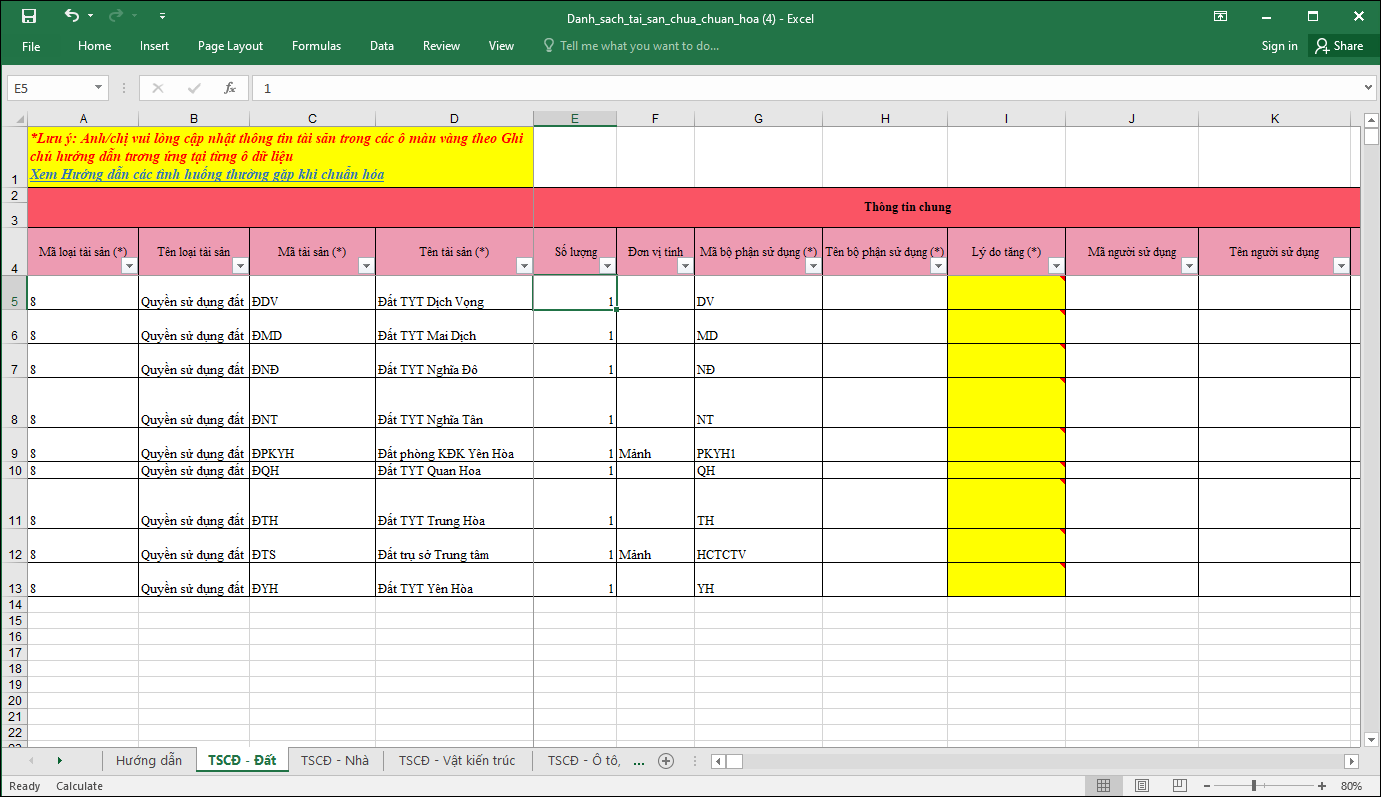Expand the formula bar chevron
Screen dimensions: 1381x797
[x=1369, y=88]
